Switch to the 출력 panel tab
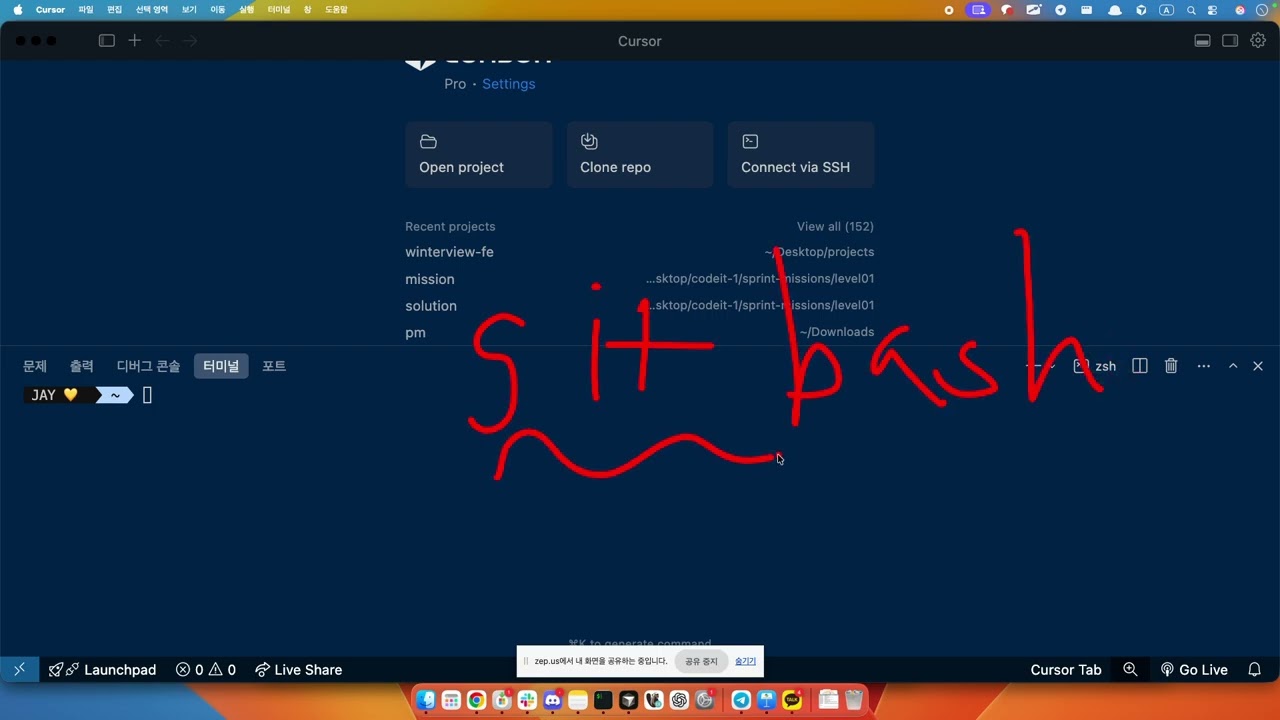The image size is (1280, 720). 81,366
